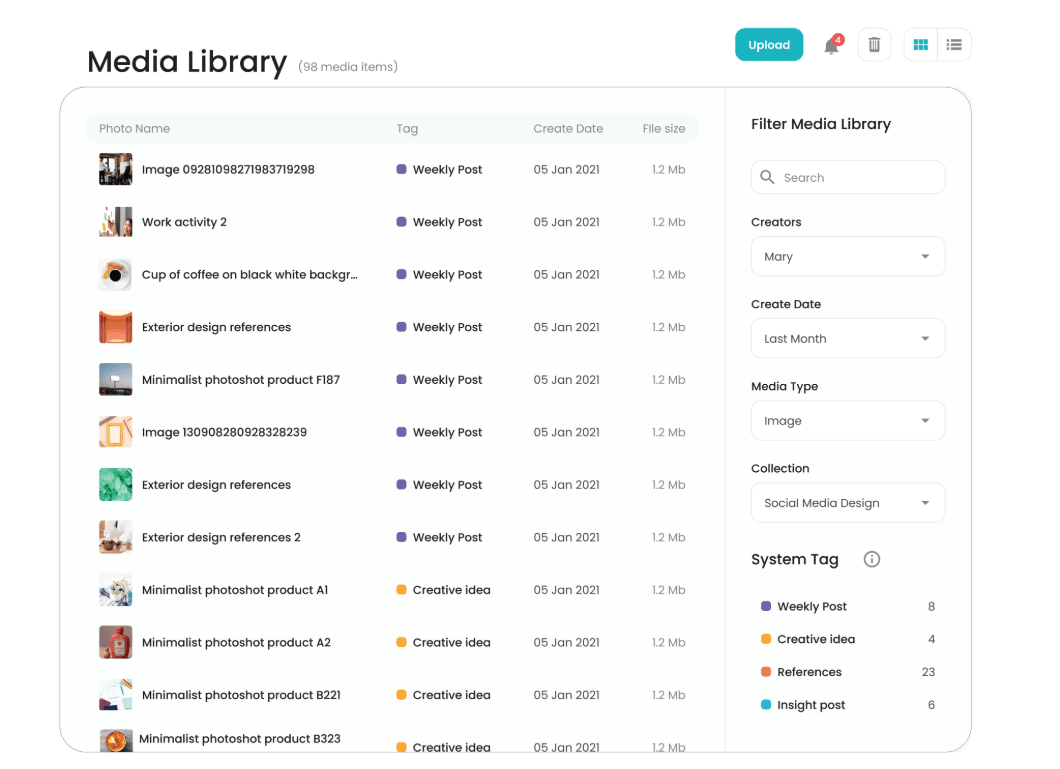Select 'Image 09281098271983719298' file name
The image size is (1060, 769).
228,169
